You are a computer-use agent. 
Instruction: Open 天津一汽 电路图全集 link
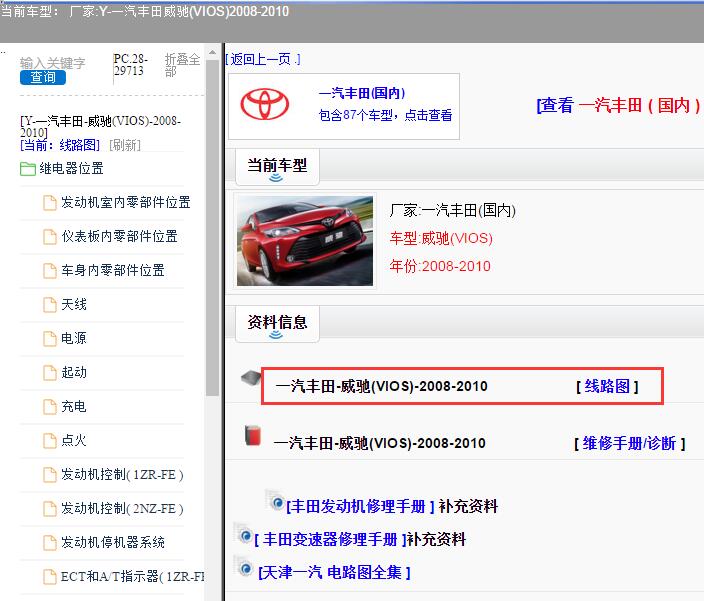pyautogui.click(x=334, y=572)
